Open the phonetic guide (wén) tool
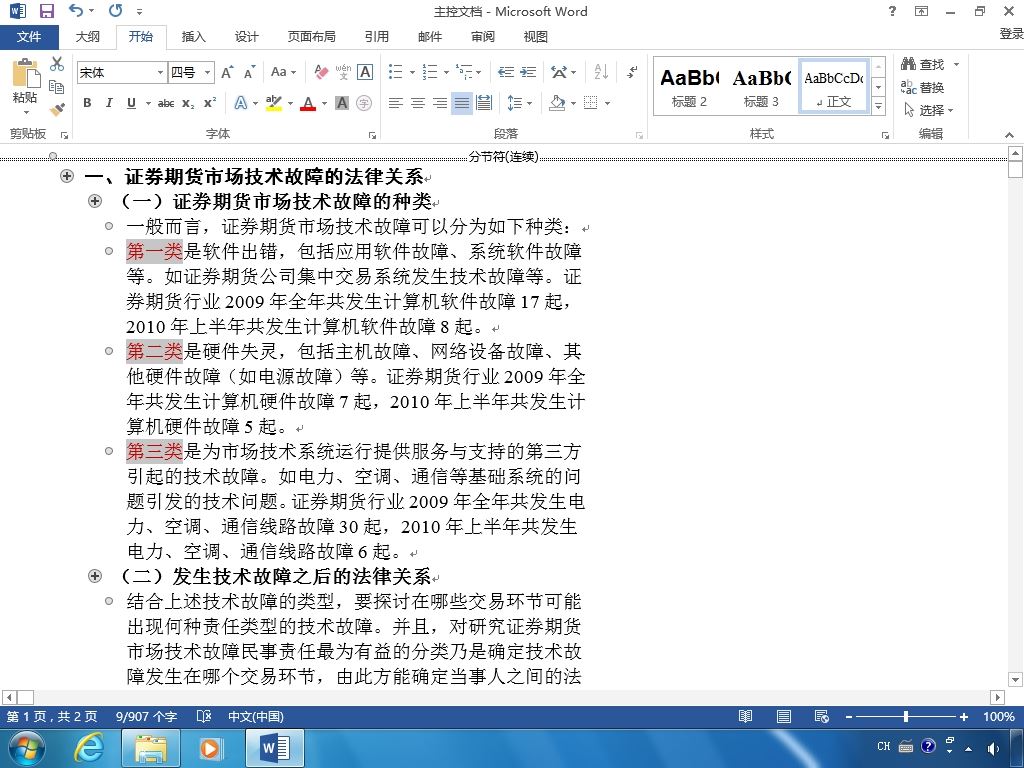1024x768 pixels. [343, 72]
